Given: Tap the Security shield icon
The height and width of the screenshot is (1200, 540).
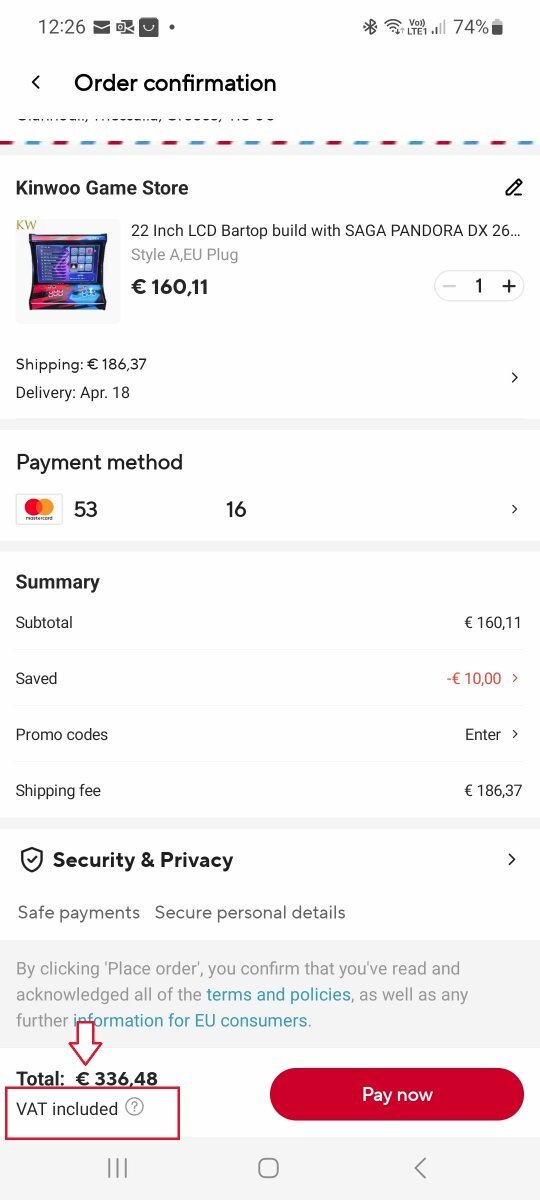Looking at the screenshot, I should (x=32, y=860).
